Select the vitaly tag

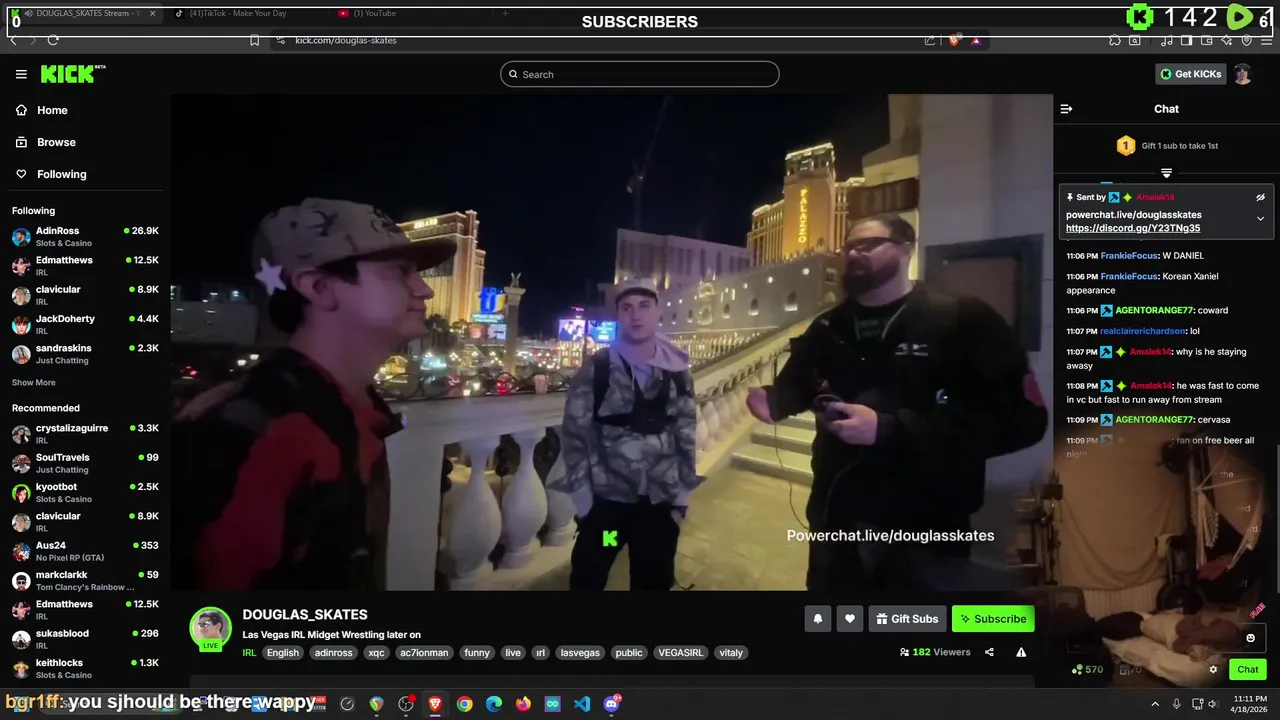pos(731,653)
